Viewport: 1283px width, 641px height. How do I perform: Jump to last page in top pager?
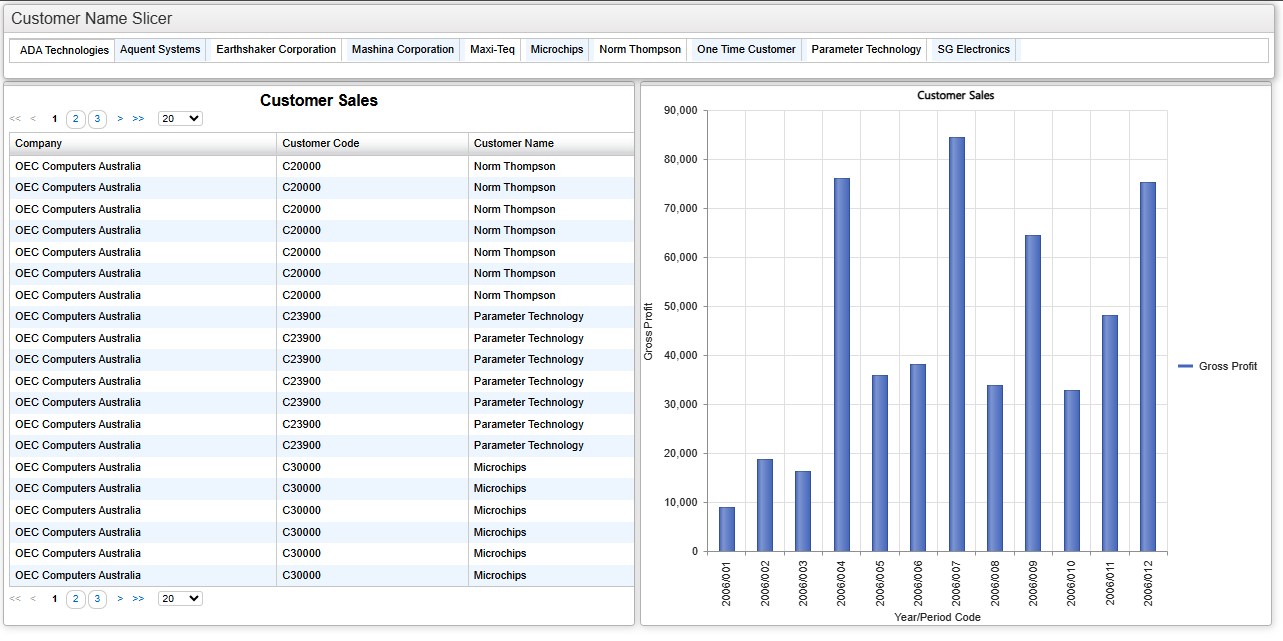[x=138, y=119]
